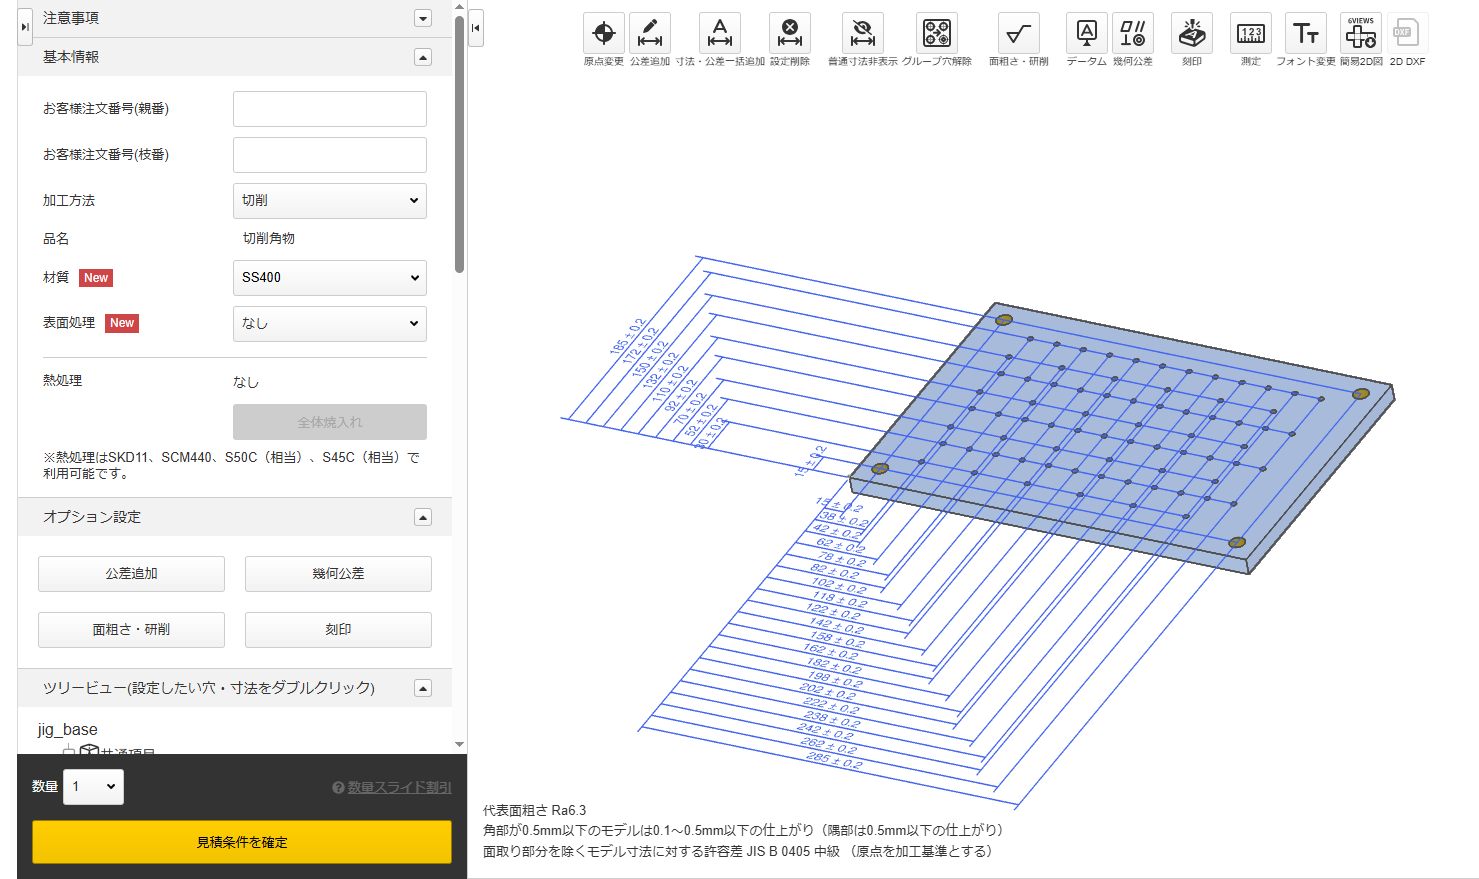Open the 加工方法 dropdown

(329, 201)
